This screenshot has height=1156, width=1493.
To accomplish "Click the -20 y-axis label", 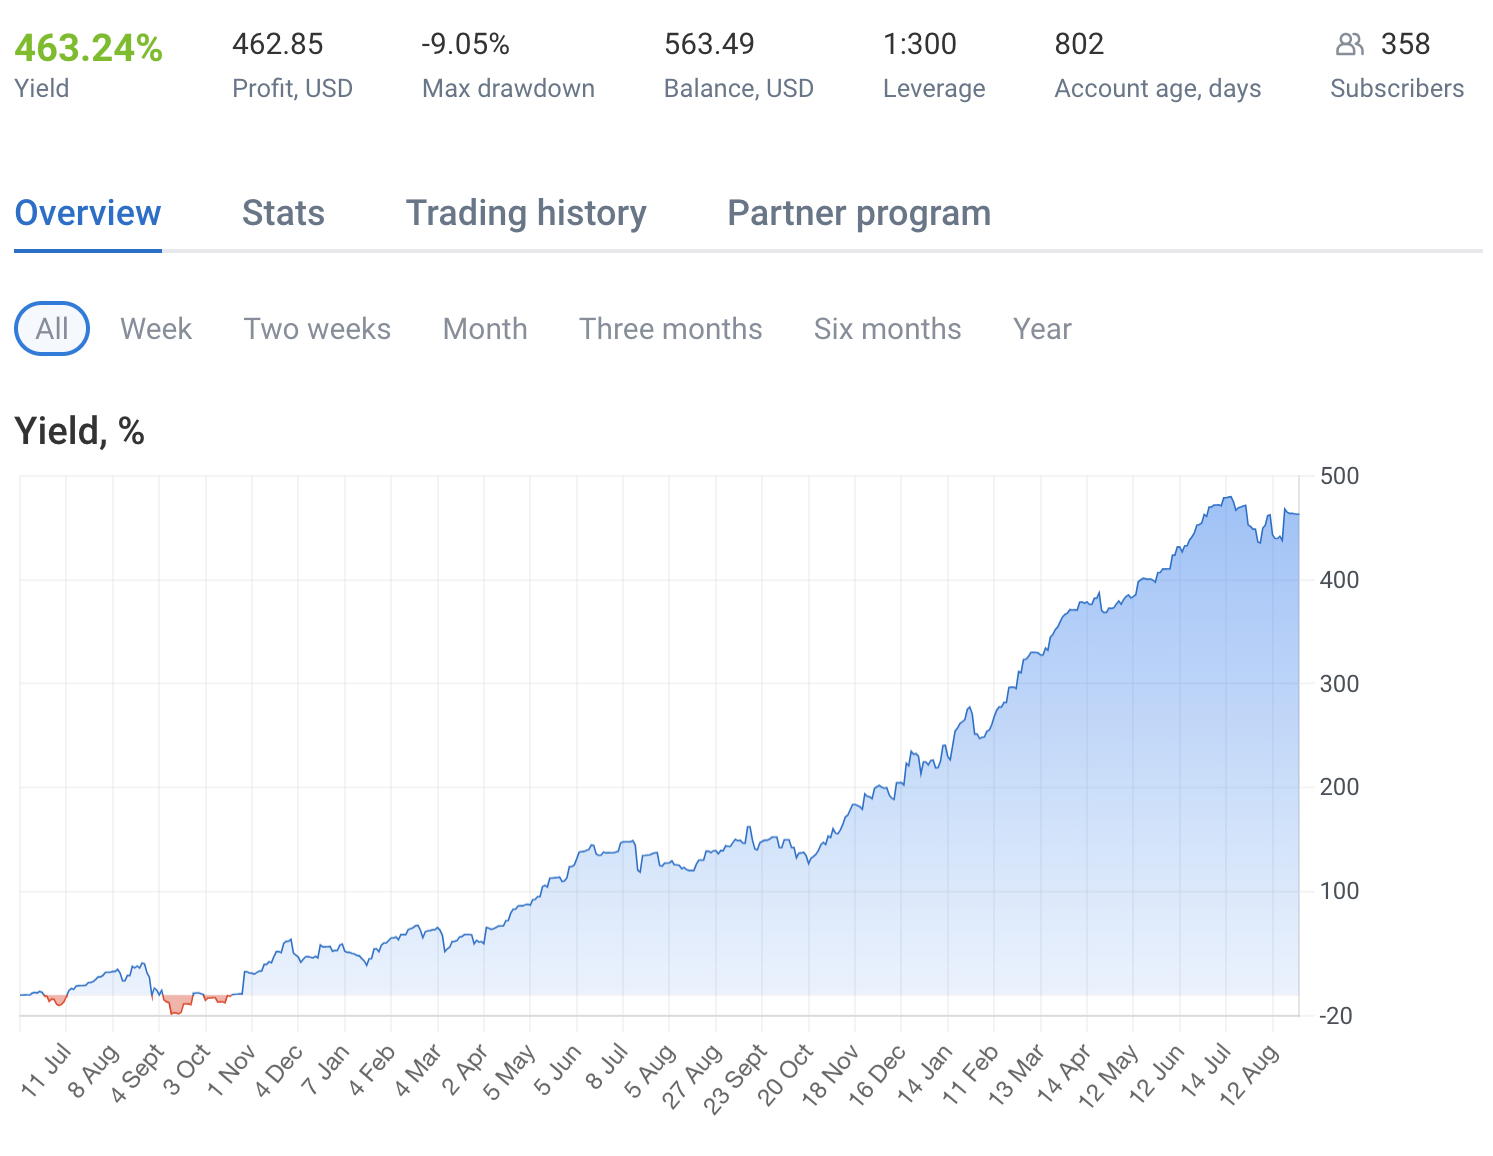I will coord(1335,1016).
